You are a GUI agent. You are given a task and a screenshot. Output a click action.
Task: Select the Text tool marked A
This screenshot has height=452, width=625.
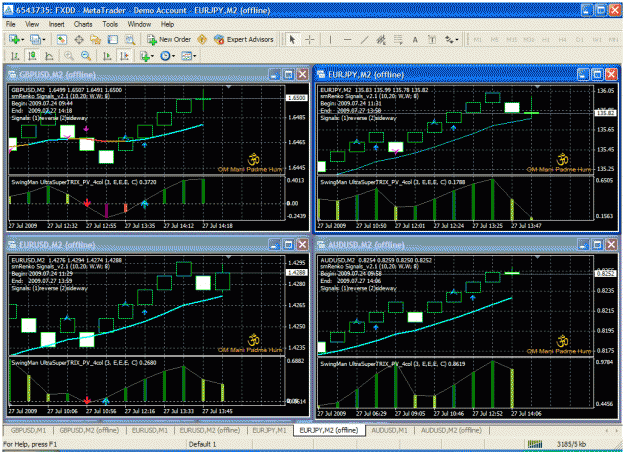click(415, 39)
